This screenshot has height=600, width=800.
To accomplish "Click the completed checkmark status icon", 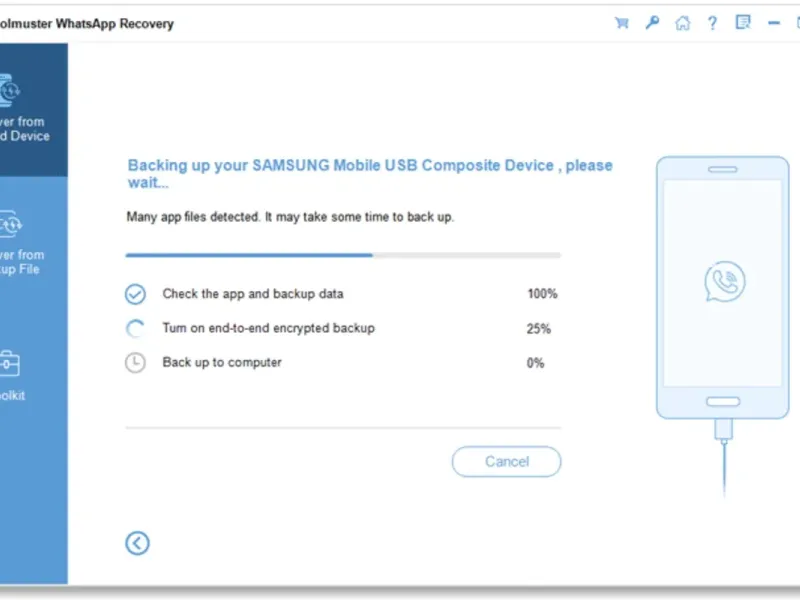I will click(x=135, y=294).
